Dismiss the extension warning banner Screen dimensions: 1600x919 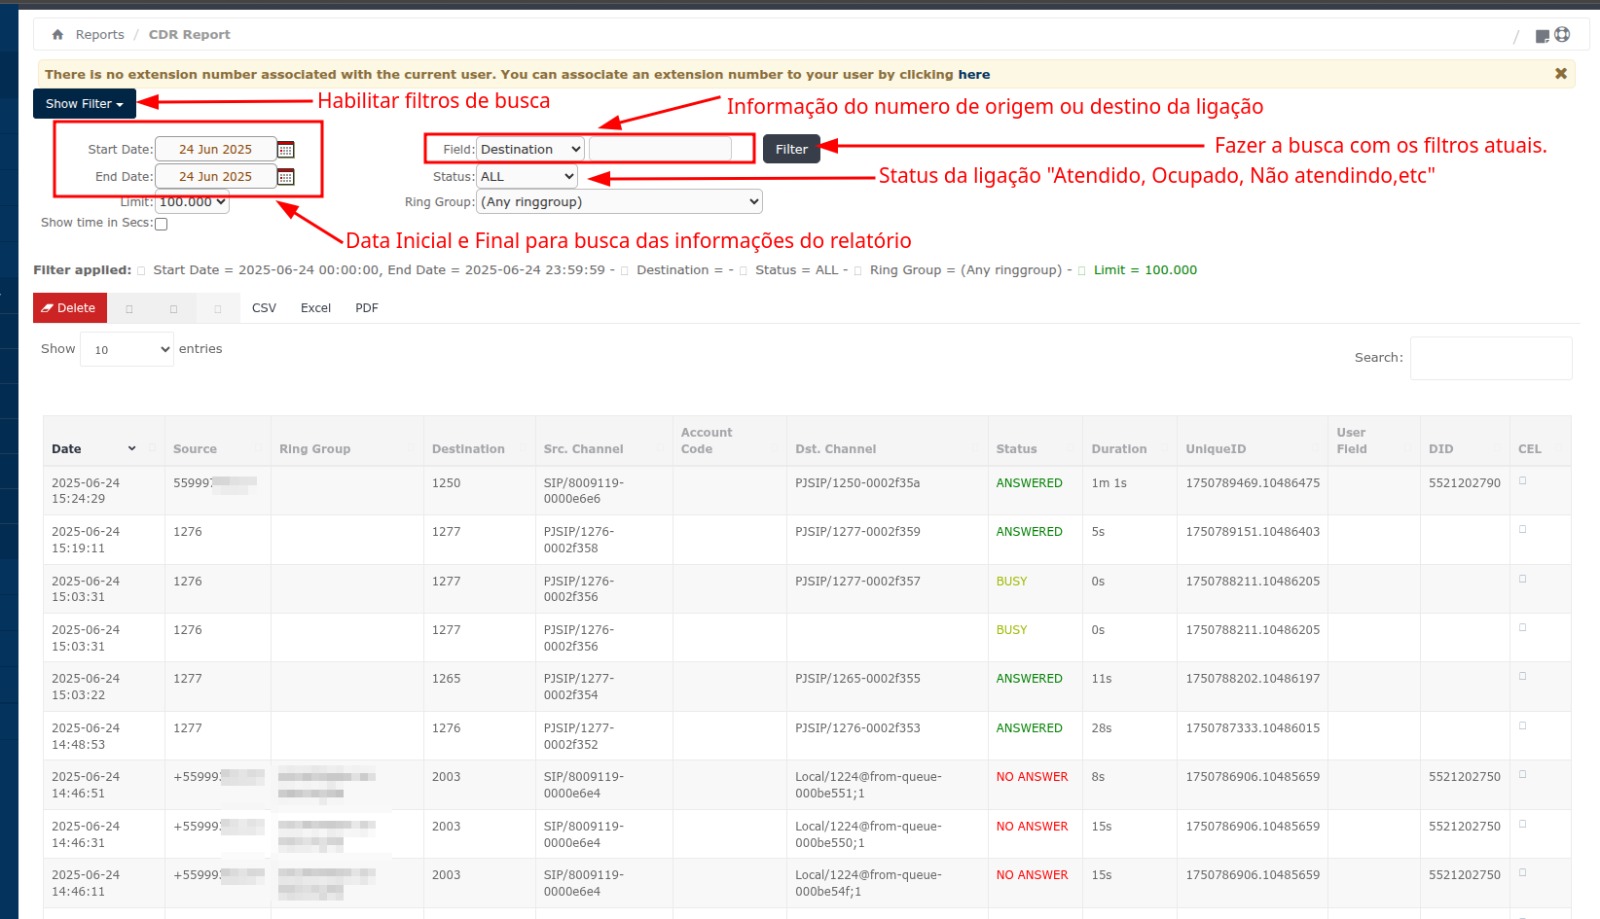(x=1560, y=74)
